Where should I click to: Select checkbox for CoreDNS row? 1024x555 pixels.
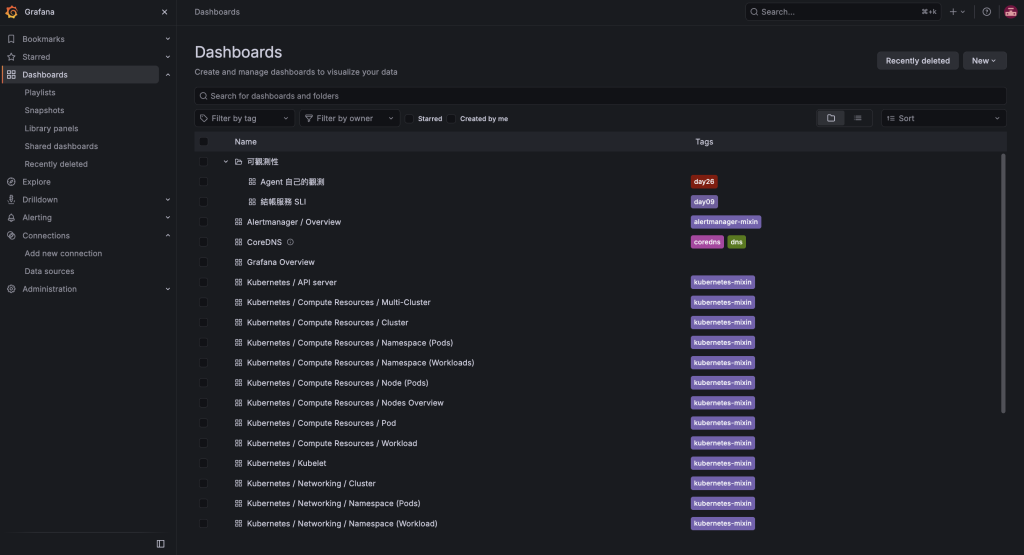(x=204, y=242)
